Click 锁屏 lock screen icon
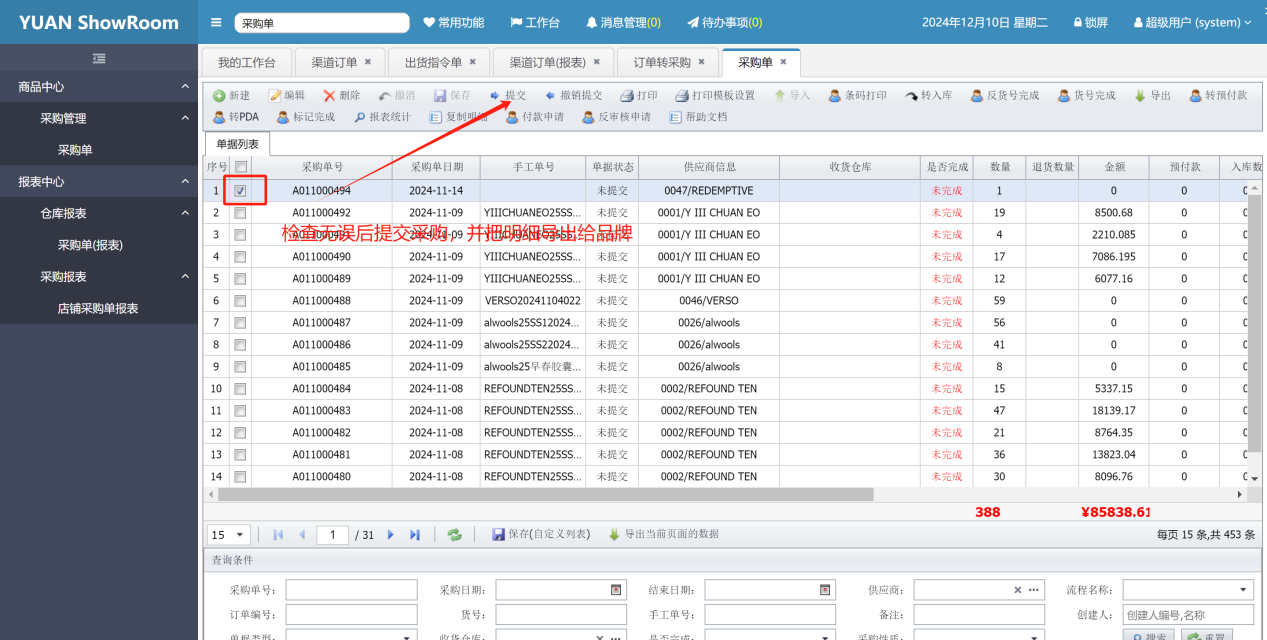 (x=1078, y=22)
